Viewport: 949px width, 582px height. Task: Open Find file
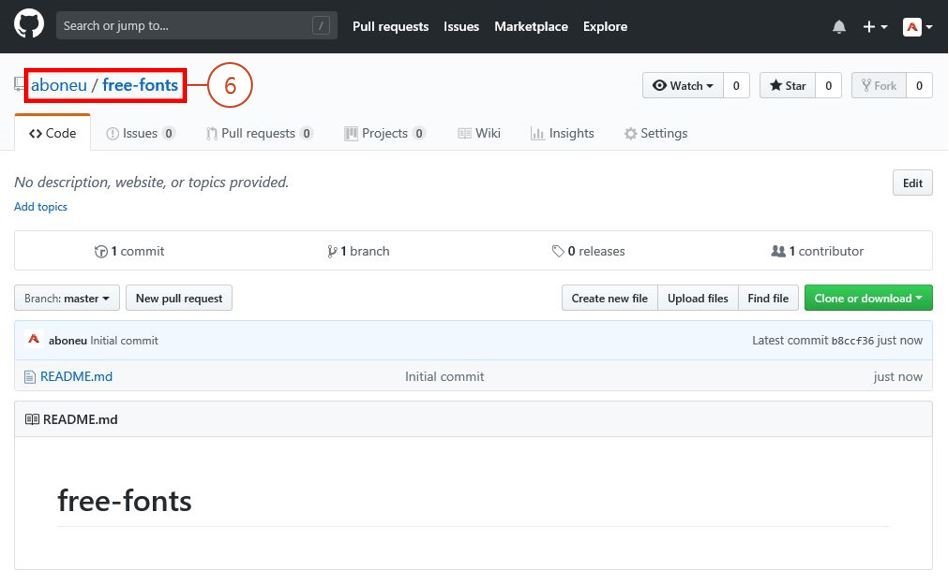tap(768, 298)
